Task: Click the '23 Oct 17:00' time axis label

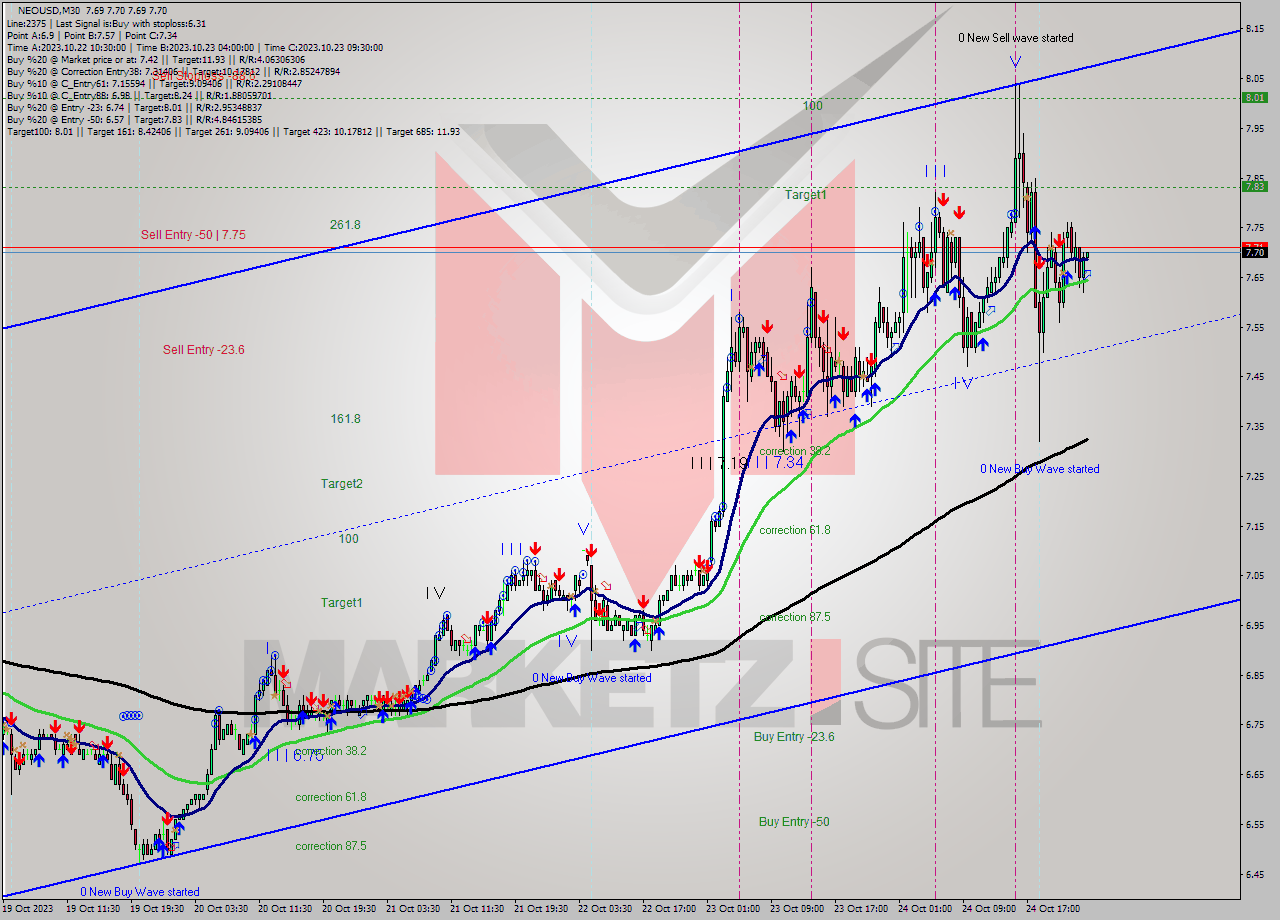Action: 861,909
